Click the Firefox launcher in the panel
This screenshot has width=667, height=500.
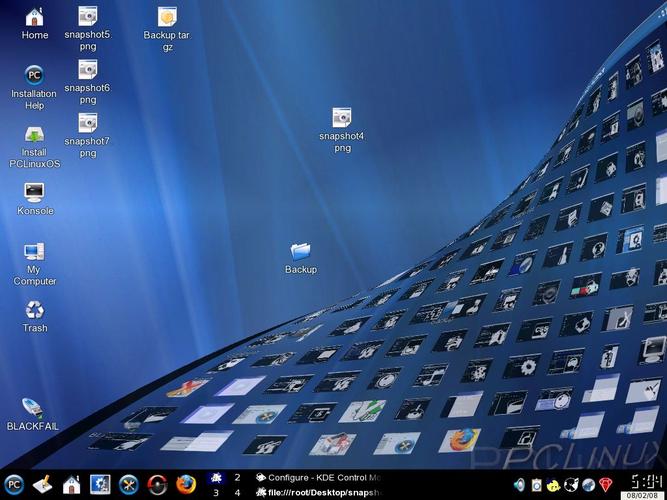[186, 485]
